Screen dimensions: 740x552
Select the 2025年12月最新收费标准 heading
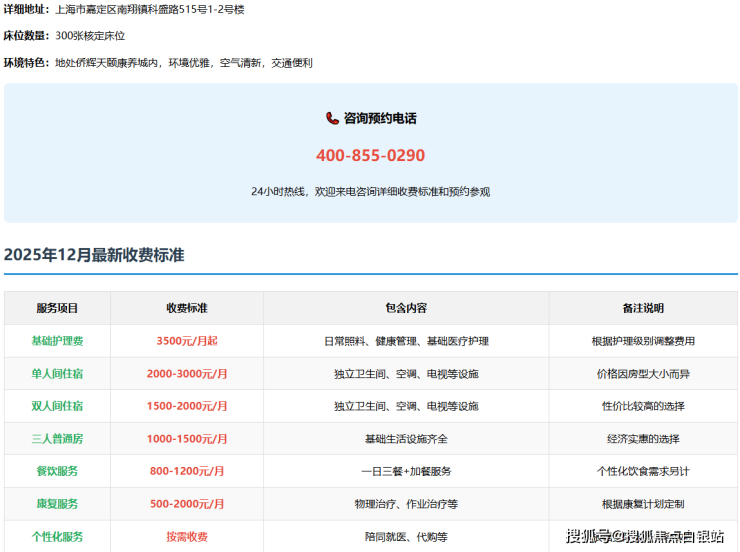pyautogui.click(x=94, y=255)
